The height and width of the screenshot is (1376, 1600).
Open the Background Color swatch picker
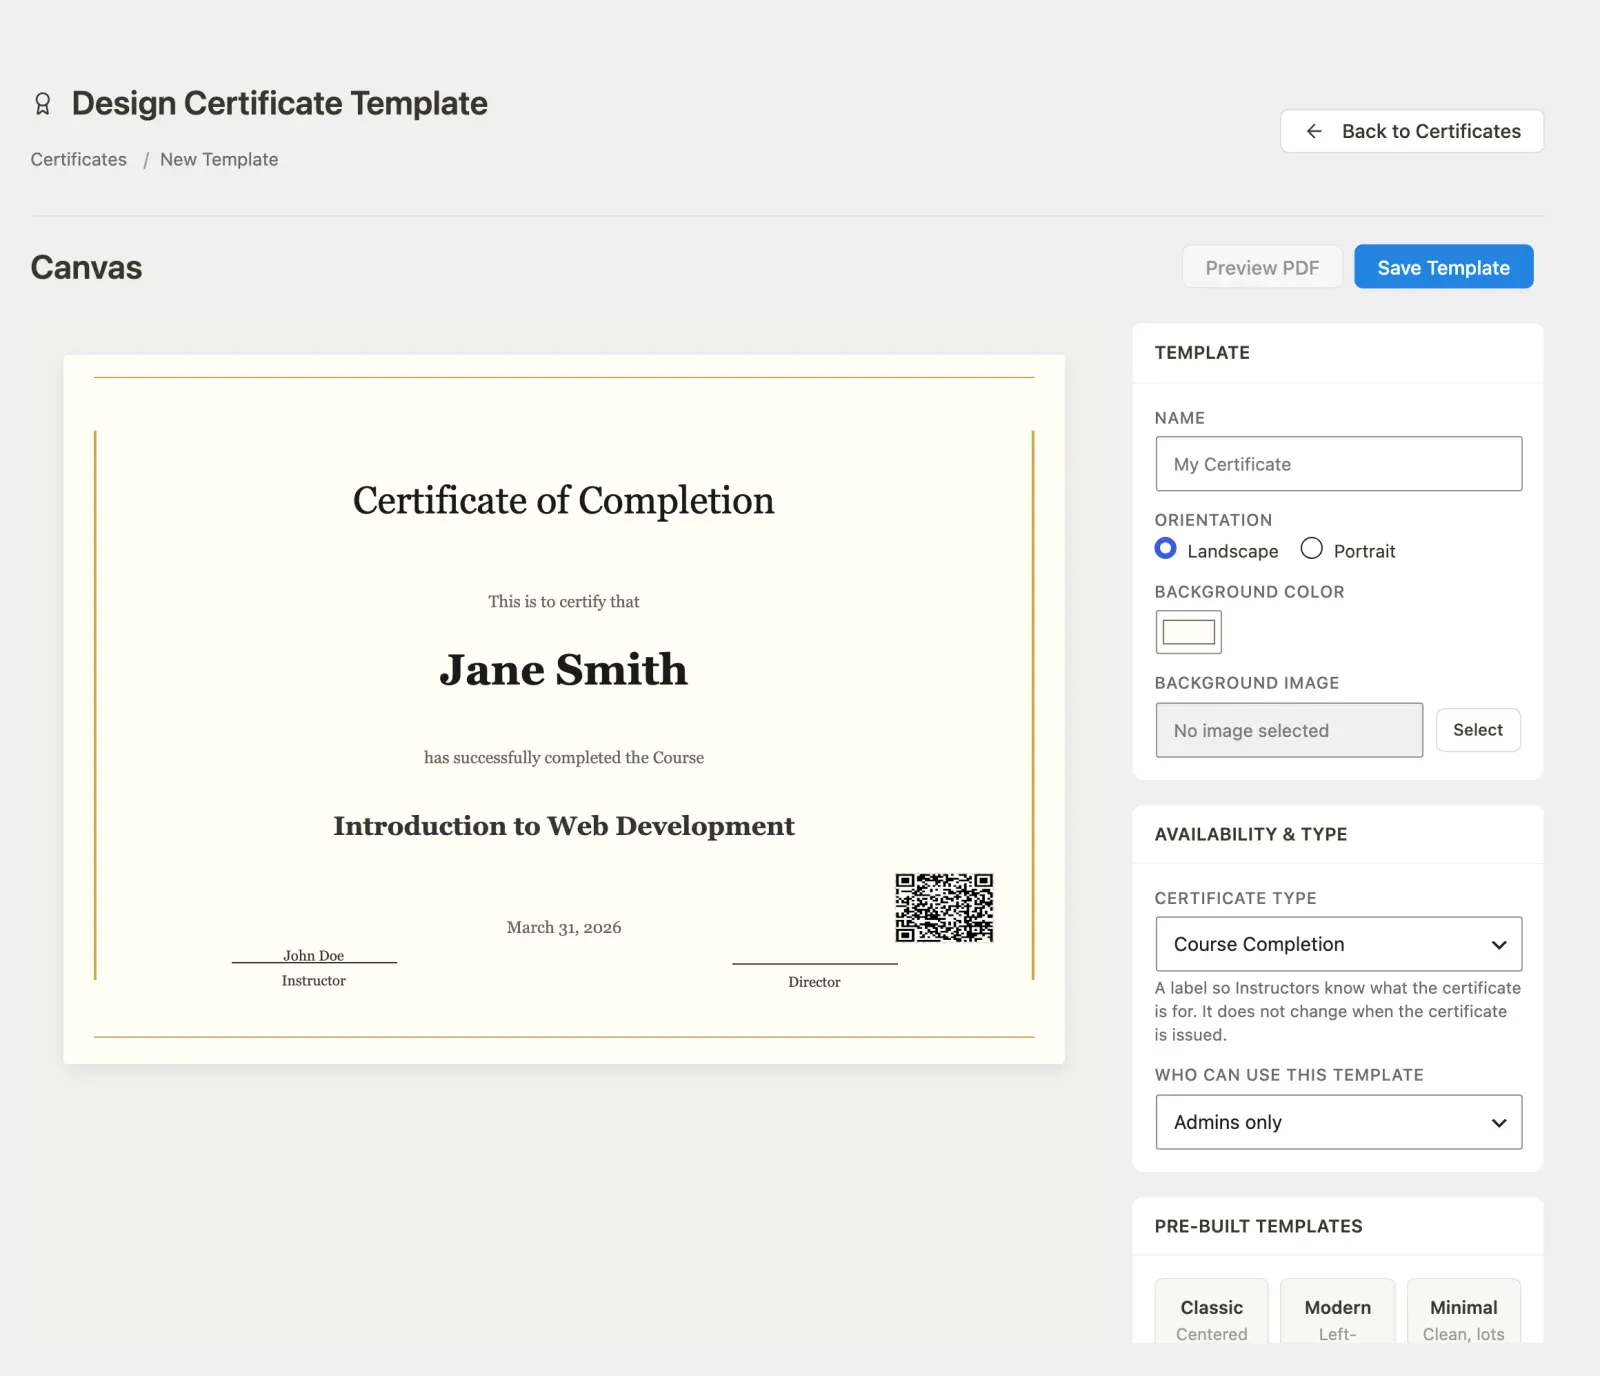click(x=1189, y=632)
